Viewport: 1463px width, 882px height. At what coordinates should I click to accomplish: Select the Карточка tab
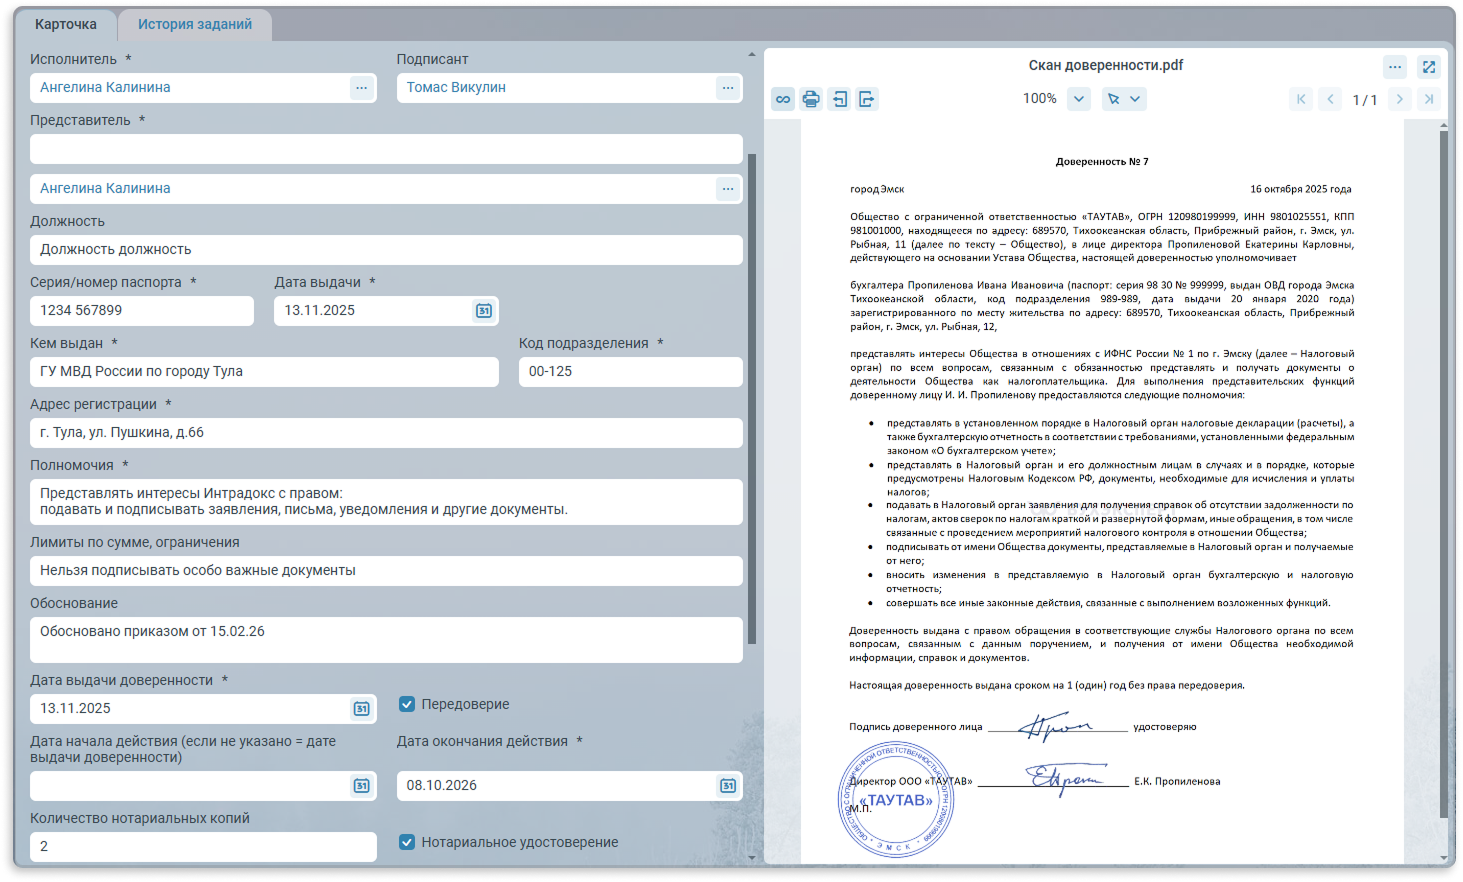pos(66,24)
